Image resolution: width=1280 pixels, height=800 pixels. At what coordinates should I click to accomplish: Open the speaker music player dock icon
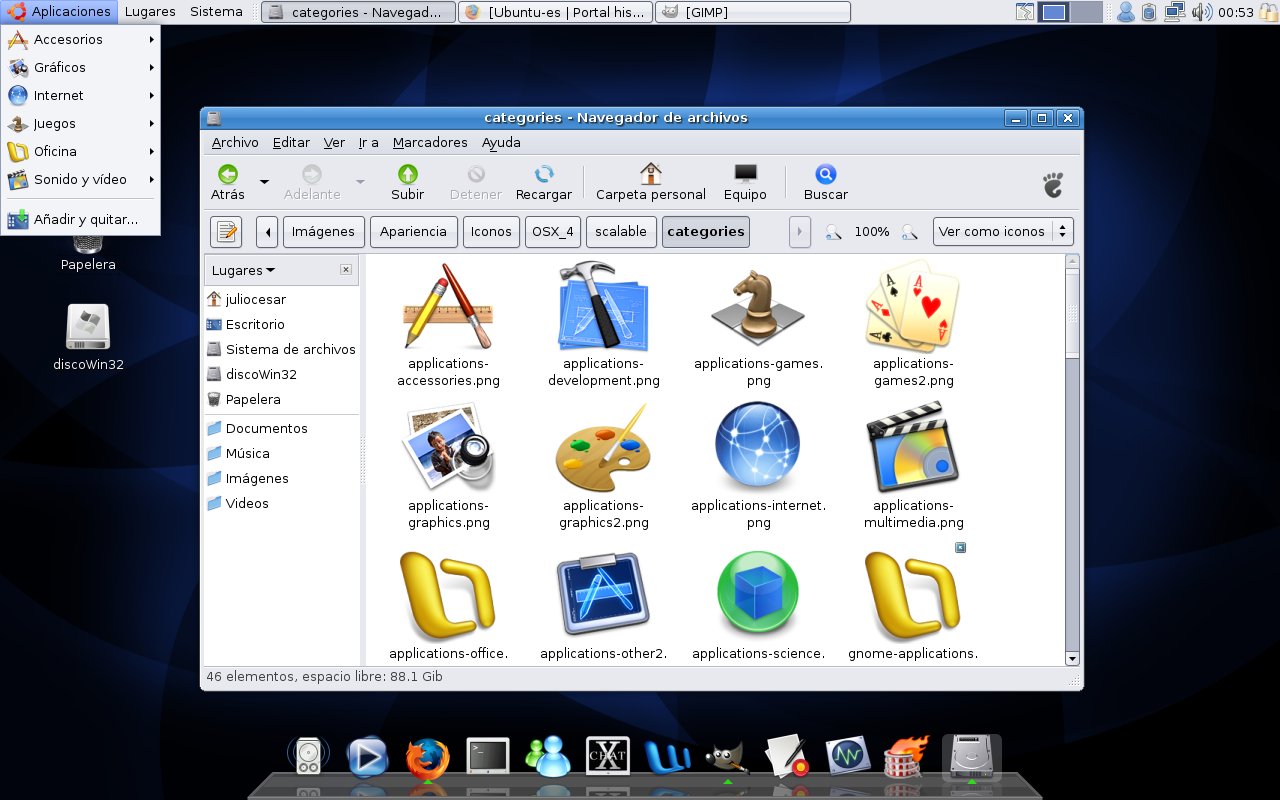(308, 757)
